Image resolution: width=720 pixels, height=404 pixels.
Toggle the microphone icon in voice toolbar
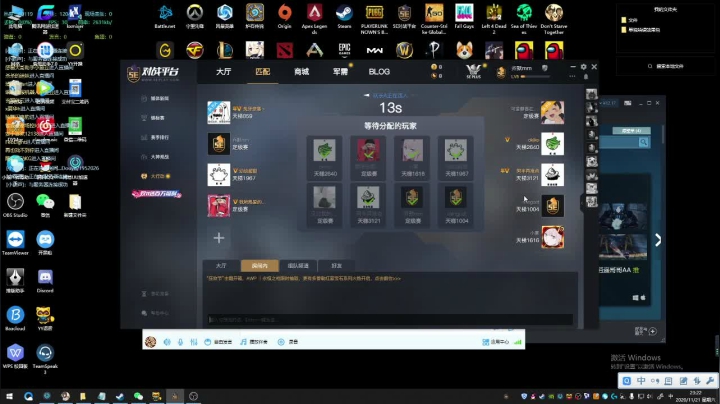click(x=180, y=342)
